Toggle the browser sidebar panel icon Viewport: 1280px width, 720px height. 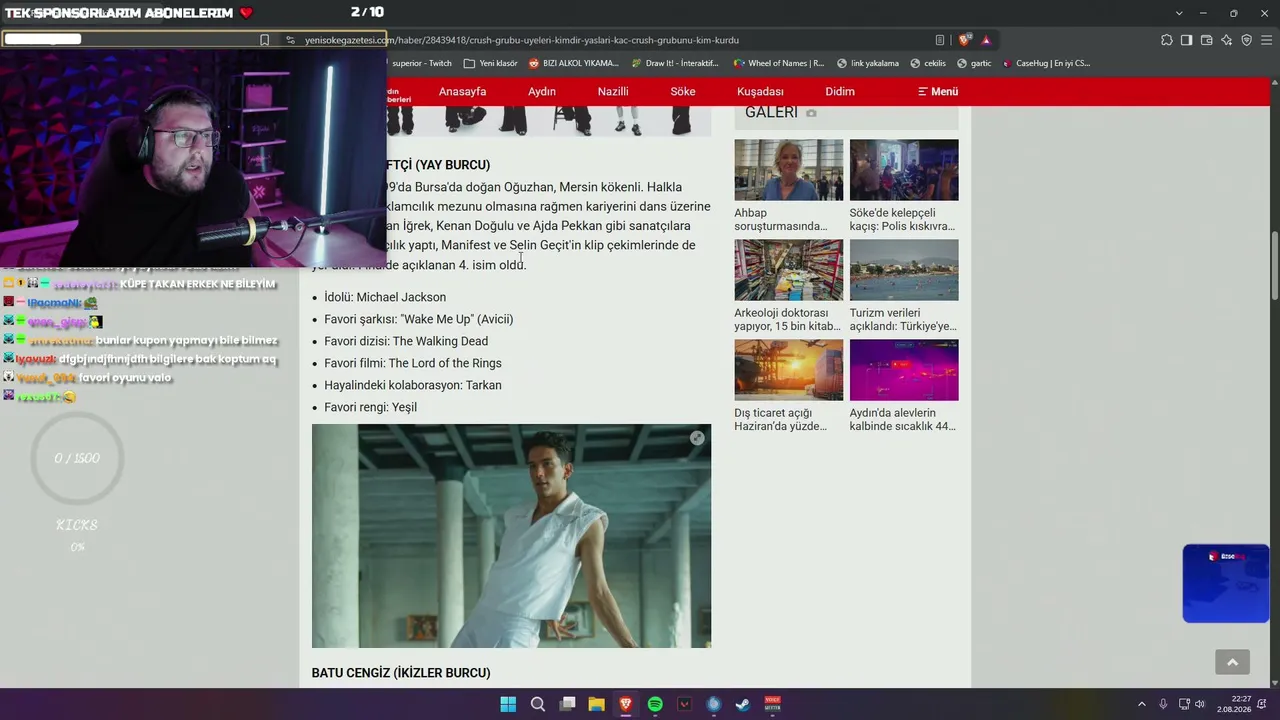(1186, 40)
